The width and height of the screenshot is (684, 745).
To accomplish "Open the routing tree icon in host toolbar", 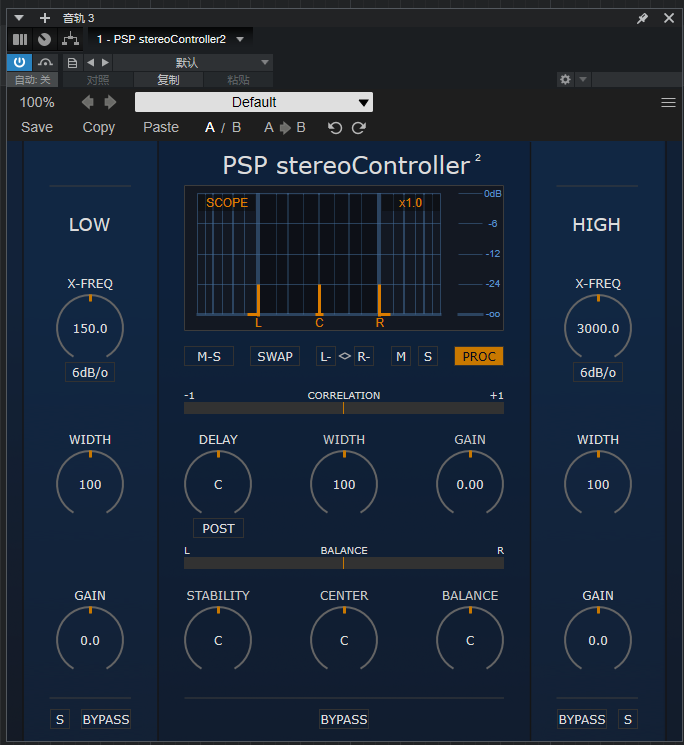I will tap(70, 39).
